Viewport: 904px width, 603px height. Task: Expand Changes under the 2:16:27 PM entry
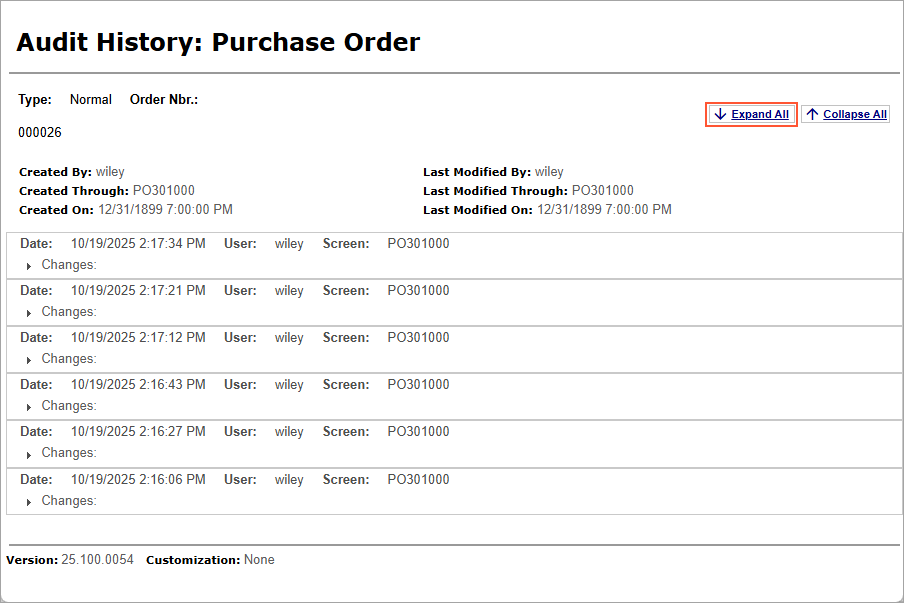pyautogui.click(x=29, y=454)
